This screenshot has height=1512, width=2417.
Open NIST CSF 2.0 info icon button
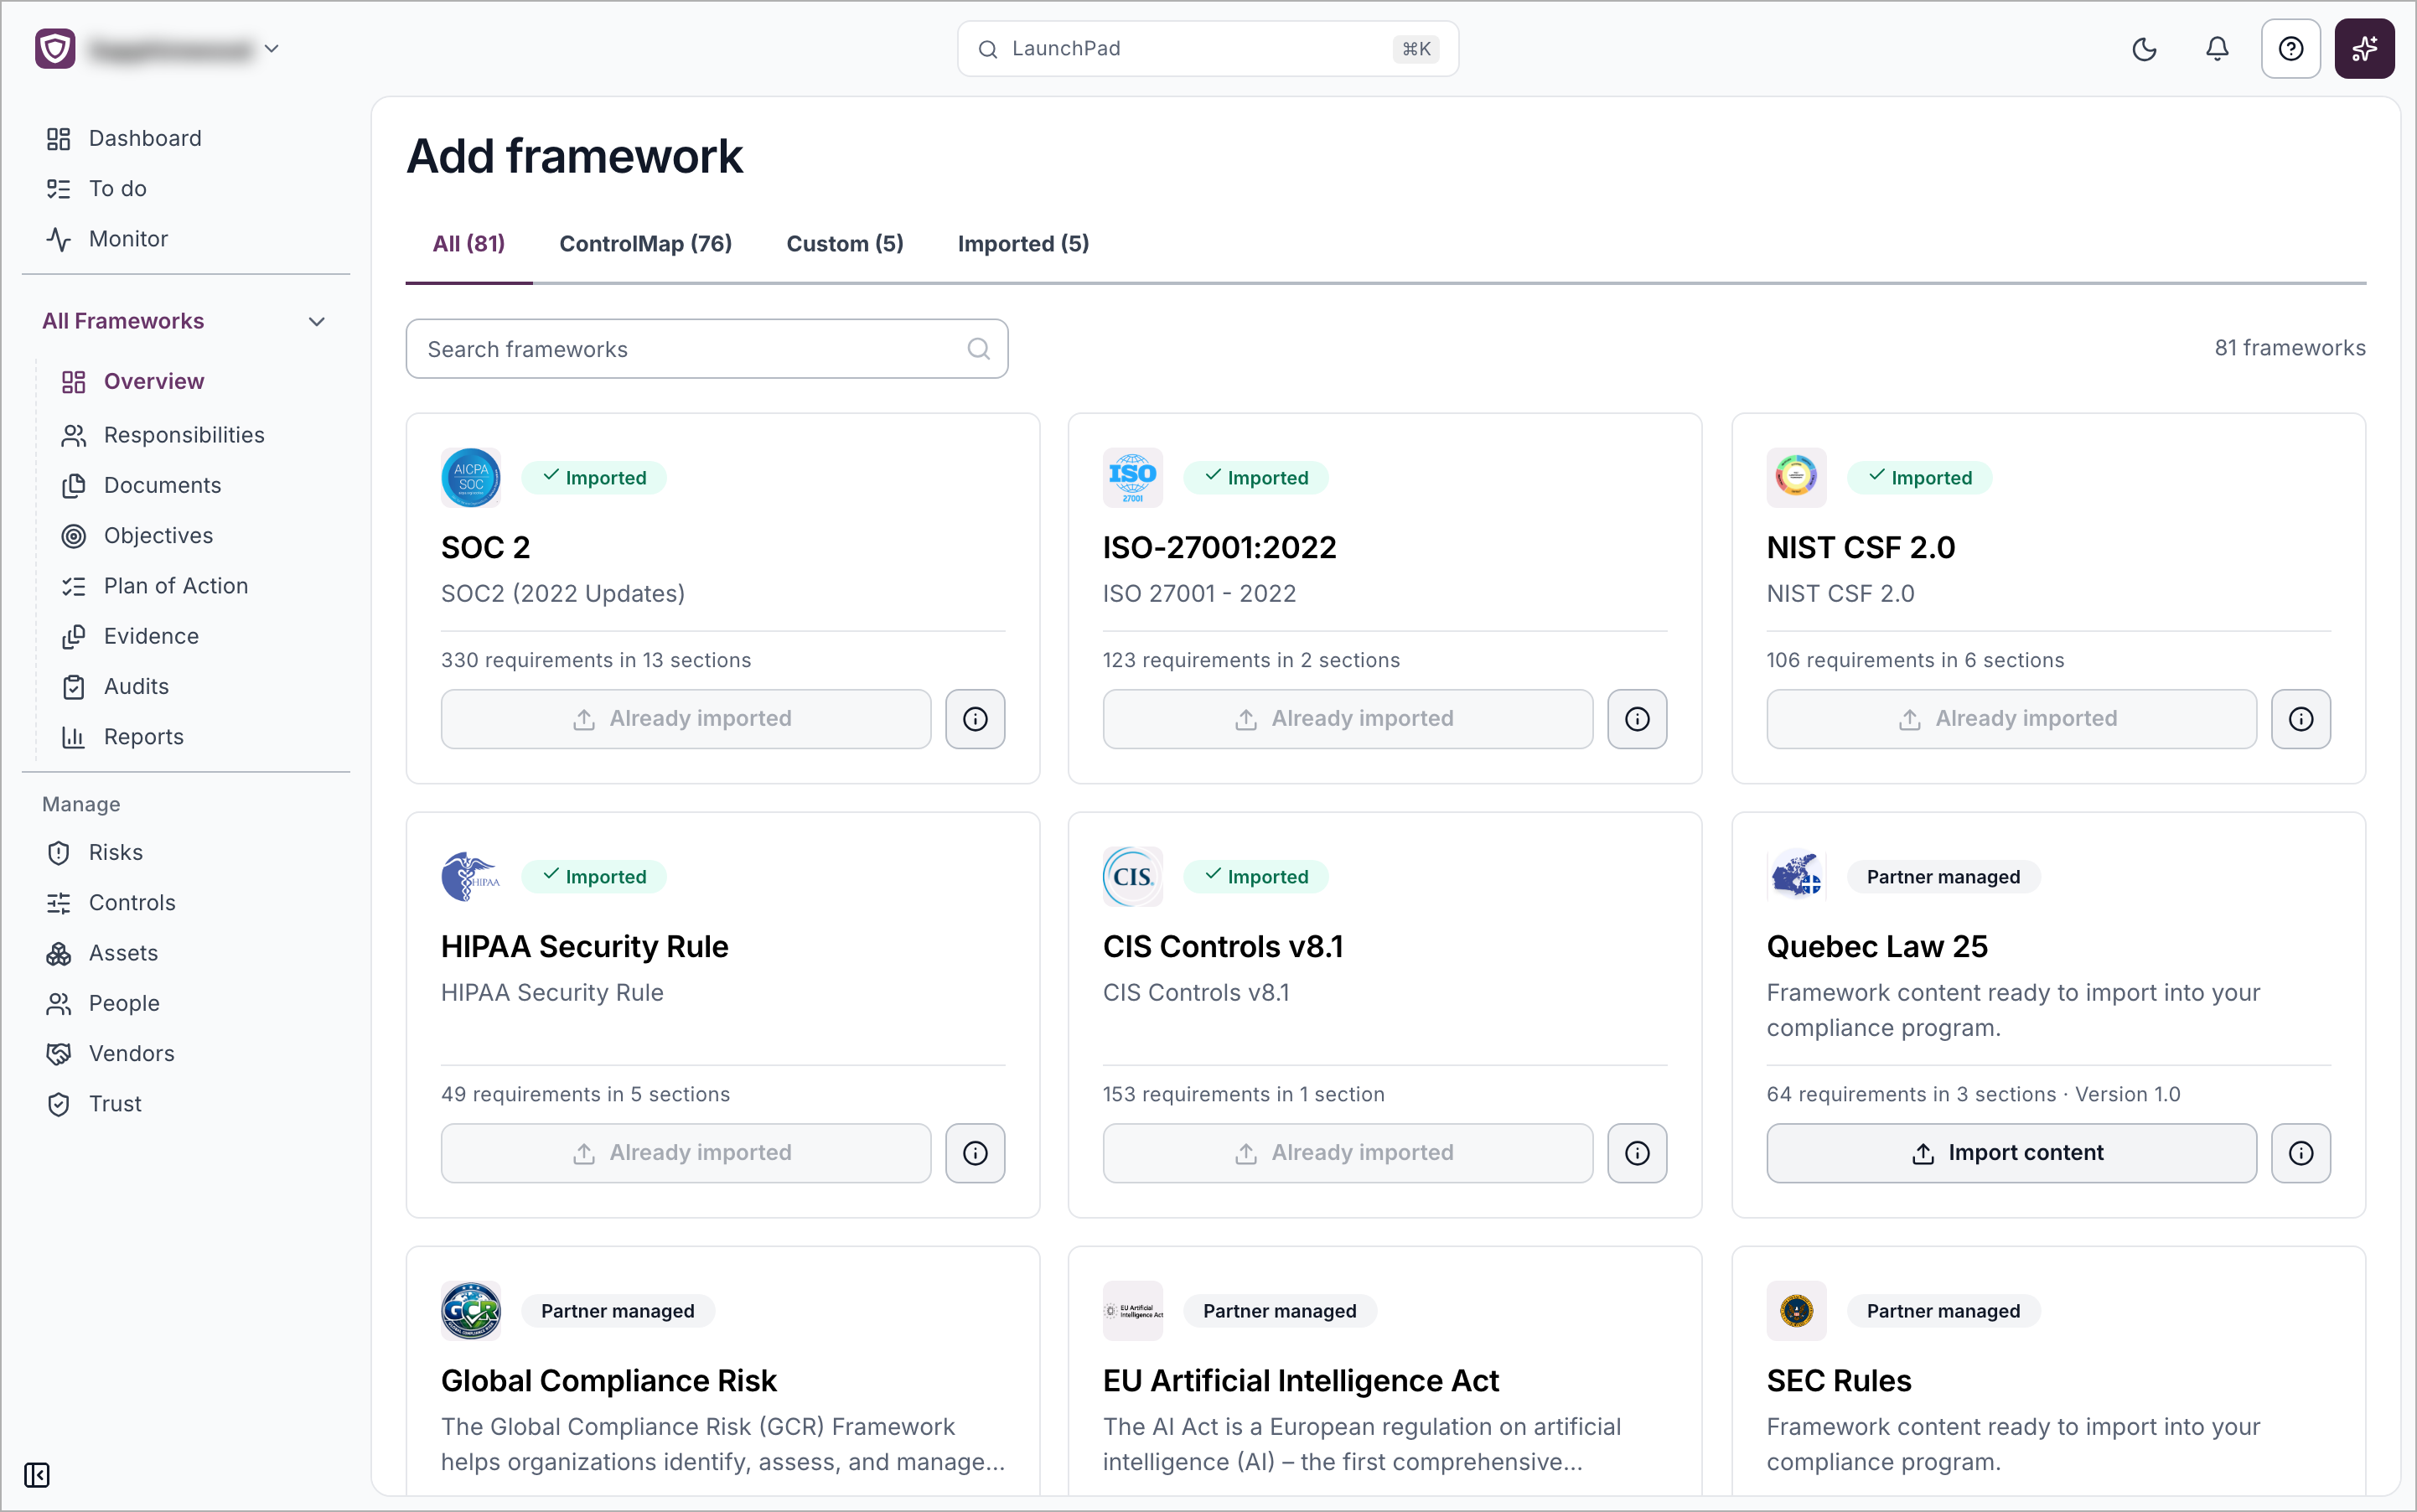pyautogui.click(x=2301, y=719)
